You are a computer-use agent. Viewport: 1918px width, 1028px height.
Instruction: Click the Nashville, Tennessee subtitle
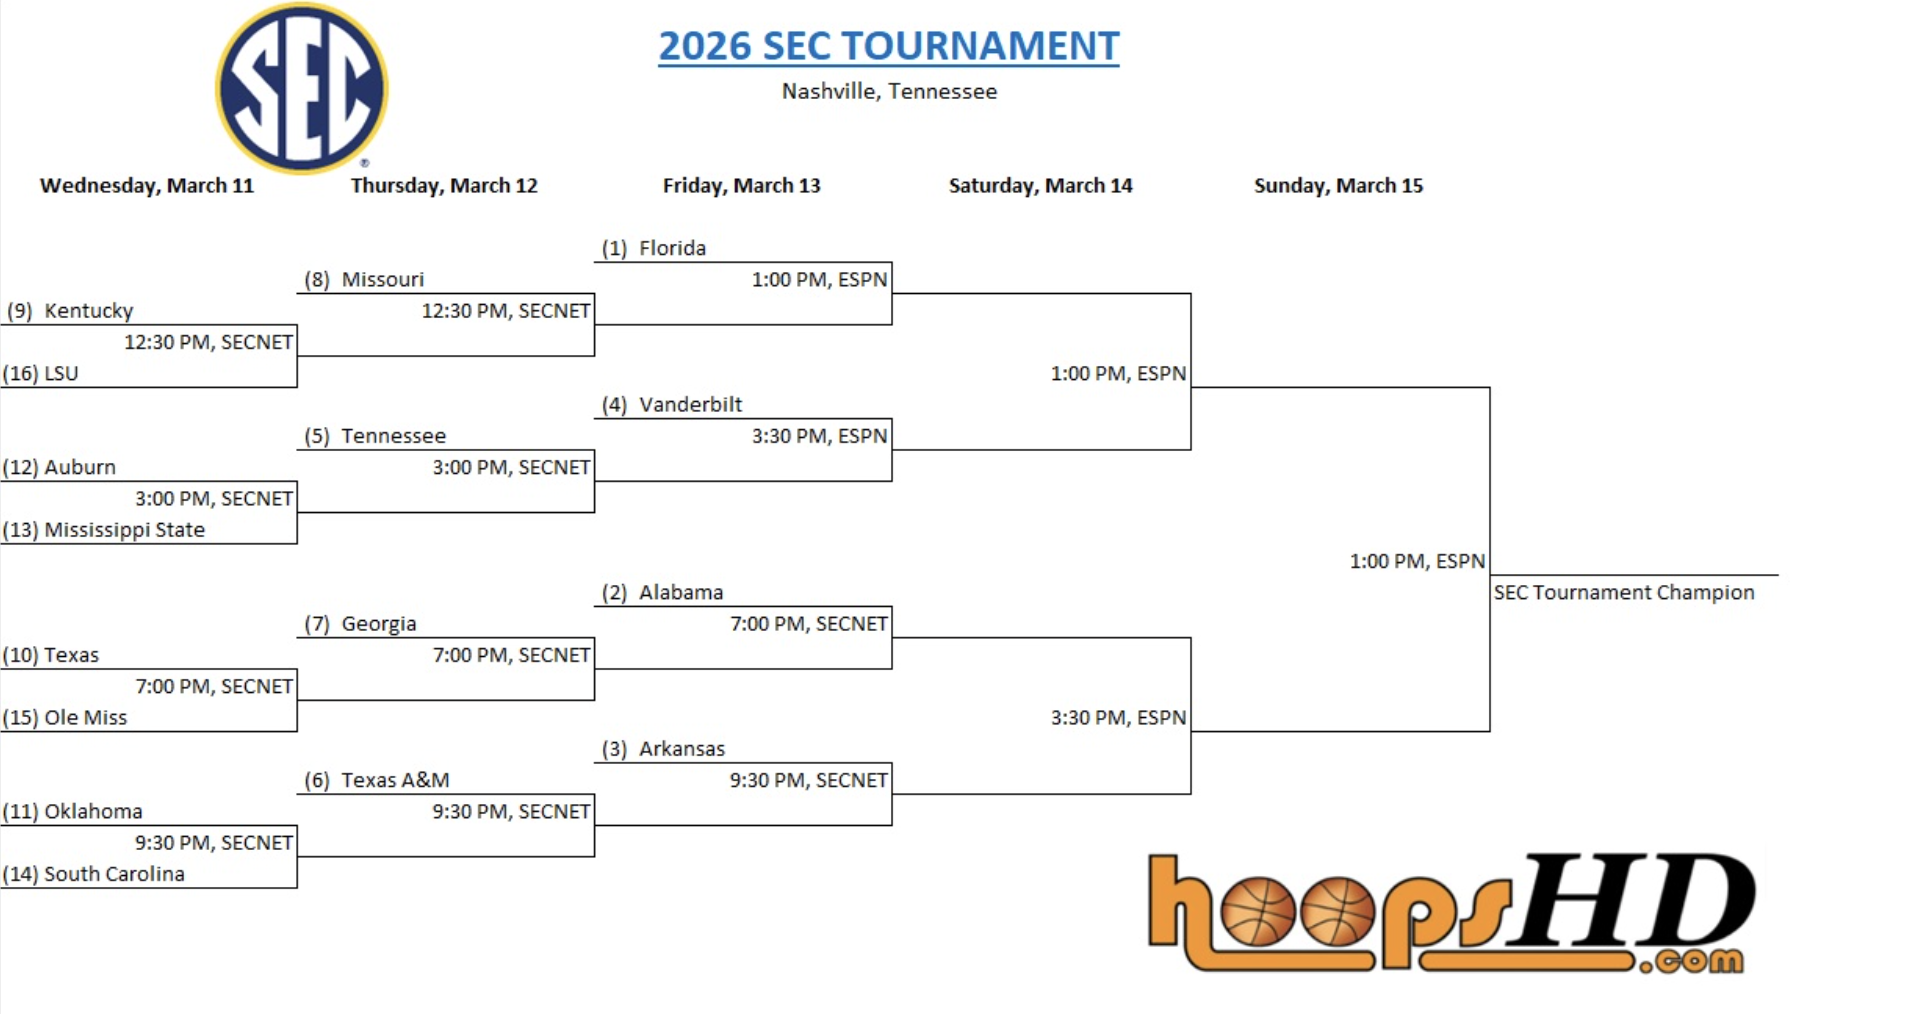[x=889, y=91]
